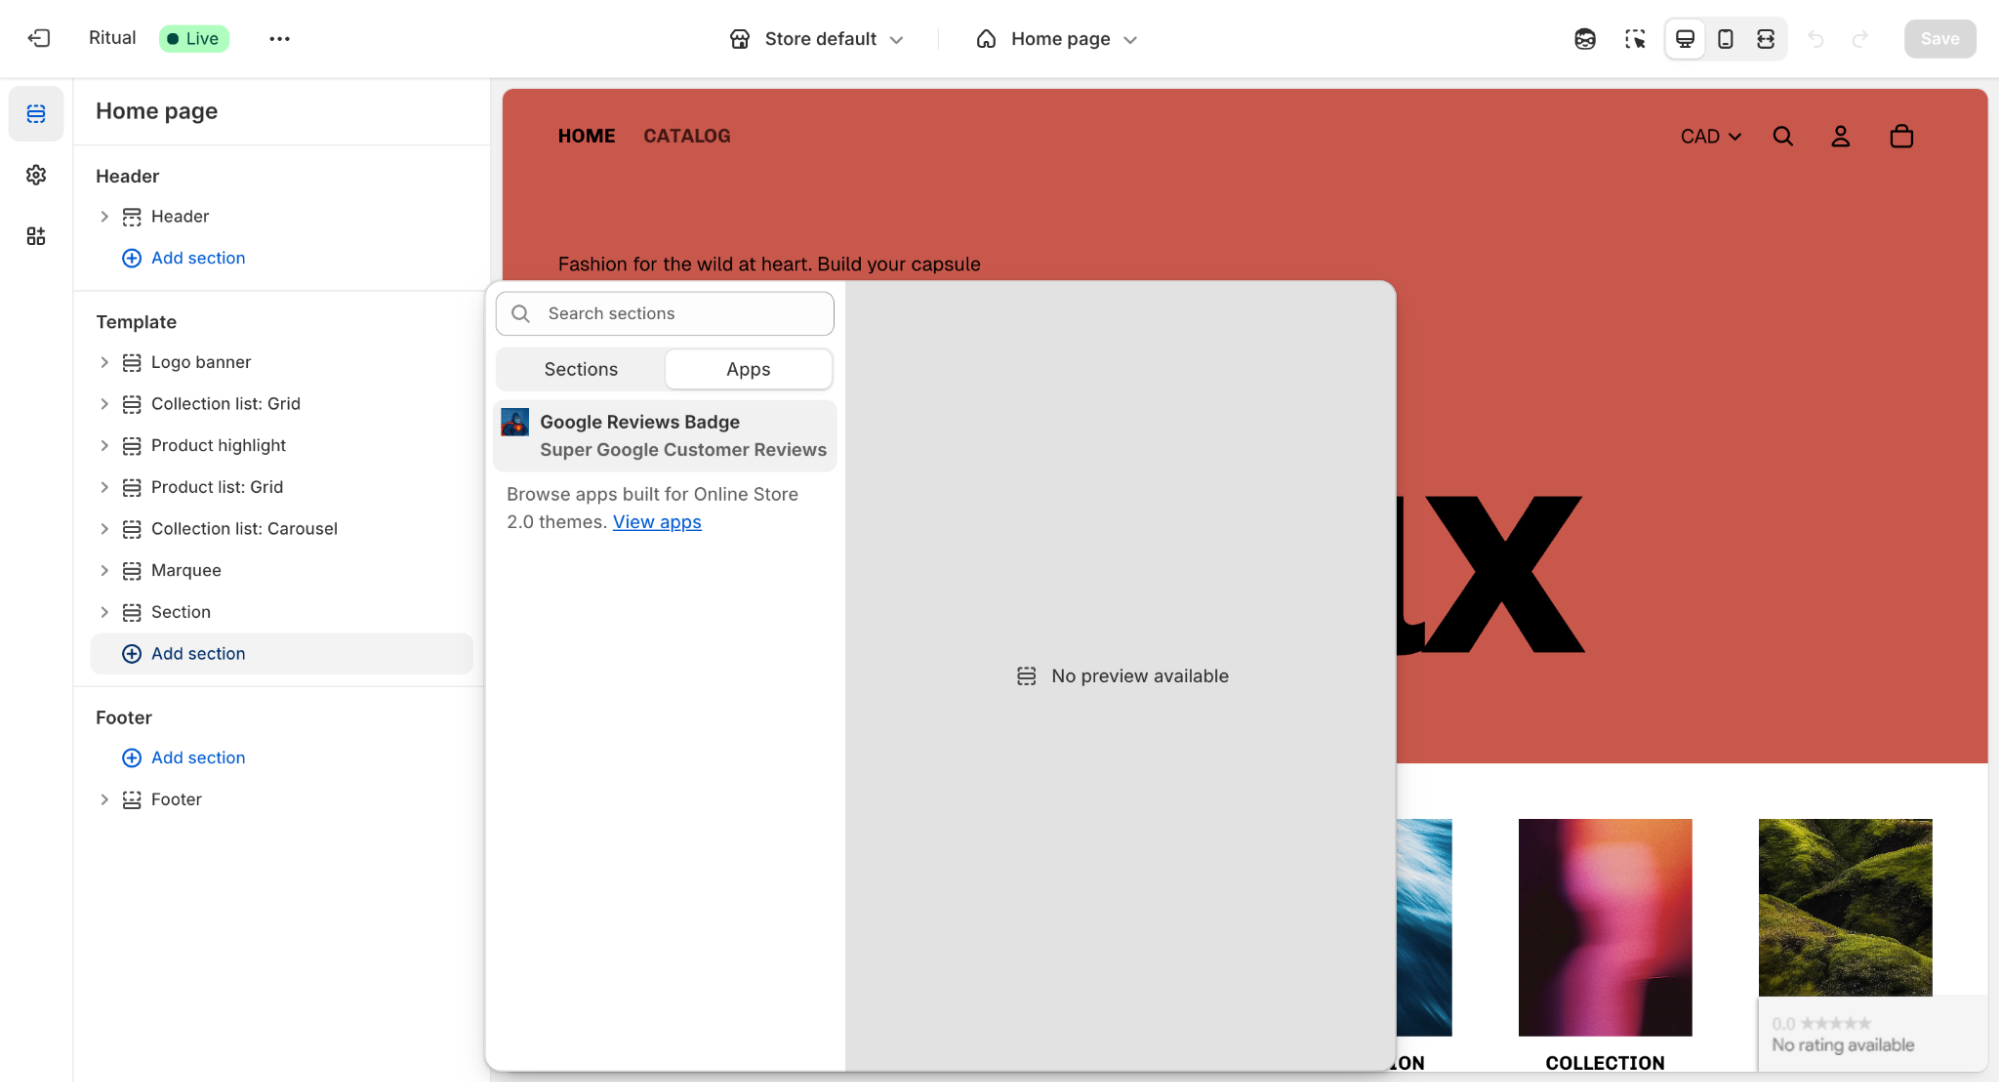This screenshot has width=1999, height=1083.
Task: Click CATALOG in the store navigation
Action: tap(686, 136)
